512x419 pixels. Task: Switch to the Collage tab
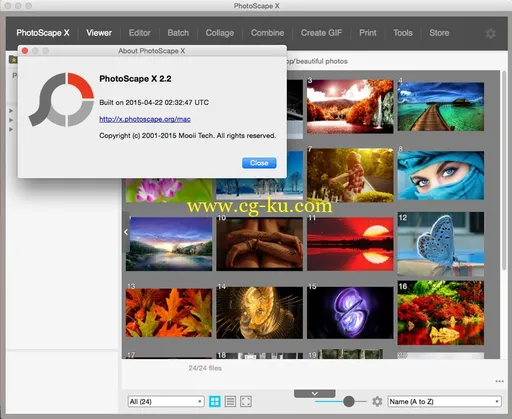tap(220, 33)
